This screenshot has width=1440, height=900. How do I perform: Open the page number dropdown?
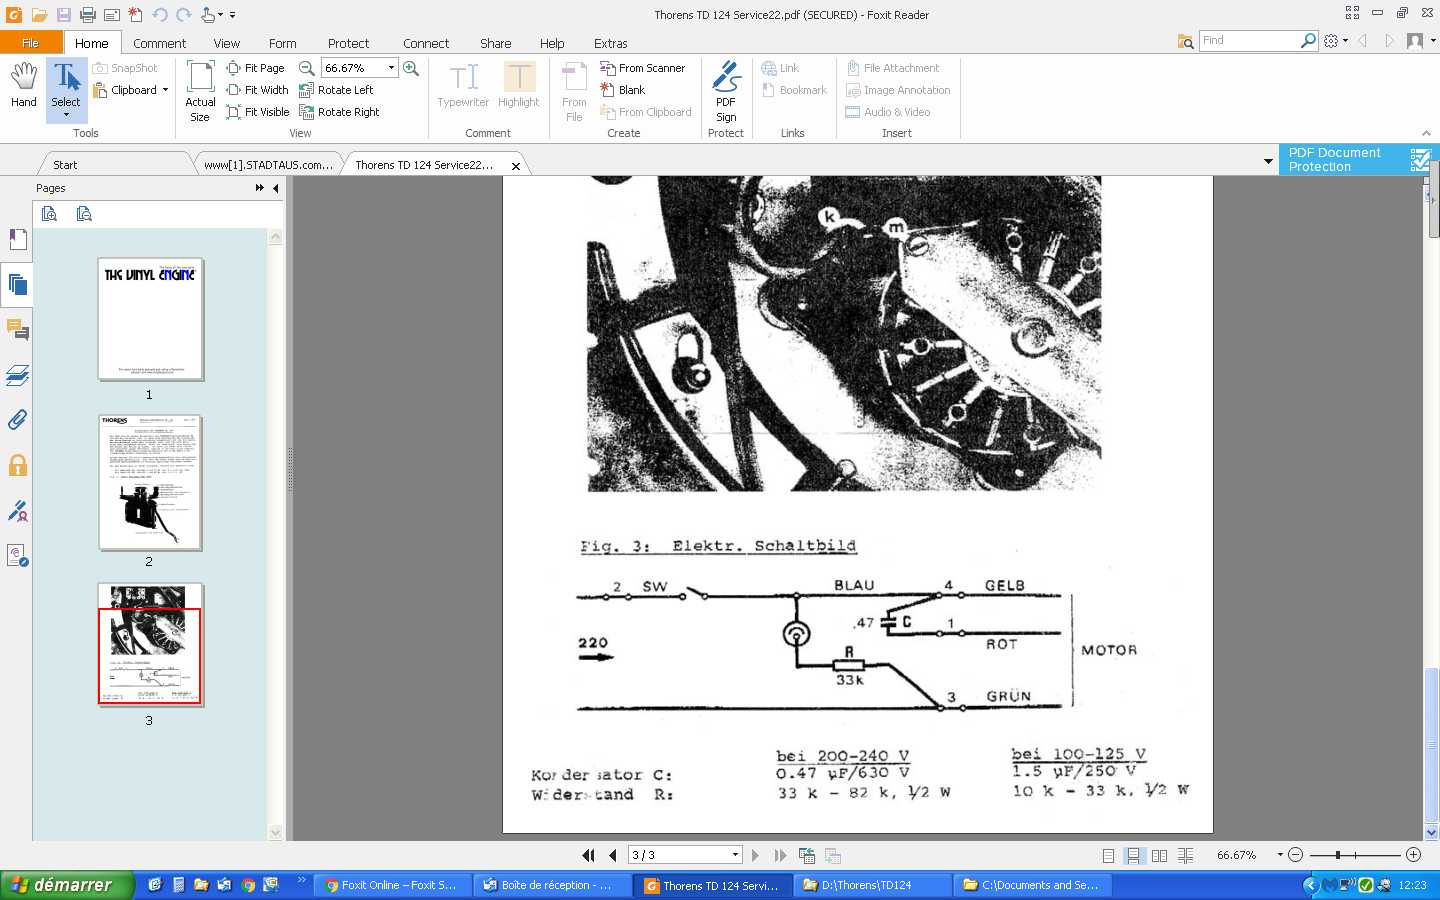(735, 855)
